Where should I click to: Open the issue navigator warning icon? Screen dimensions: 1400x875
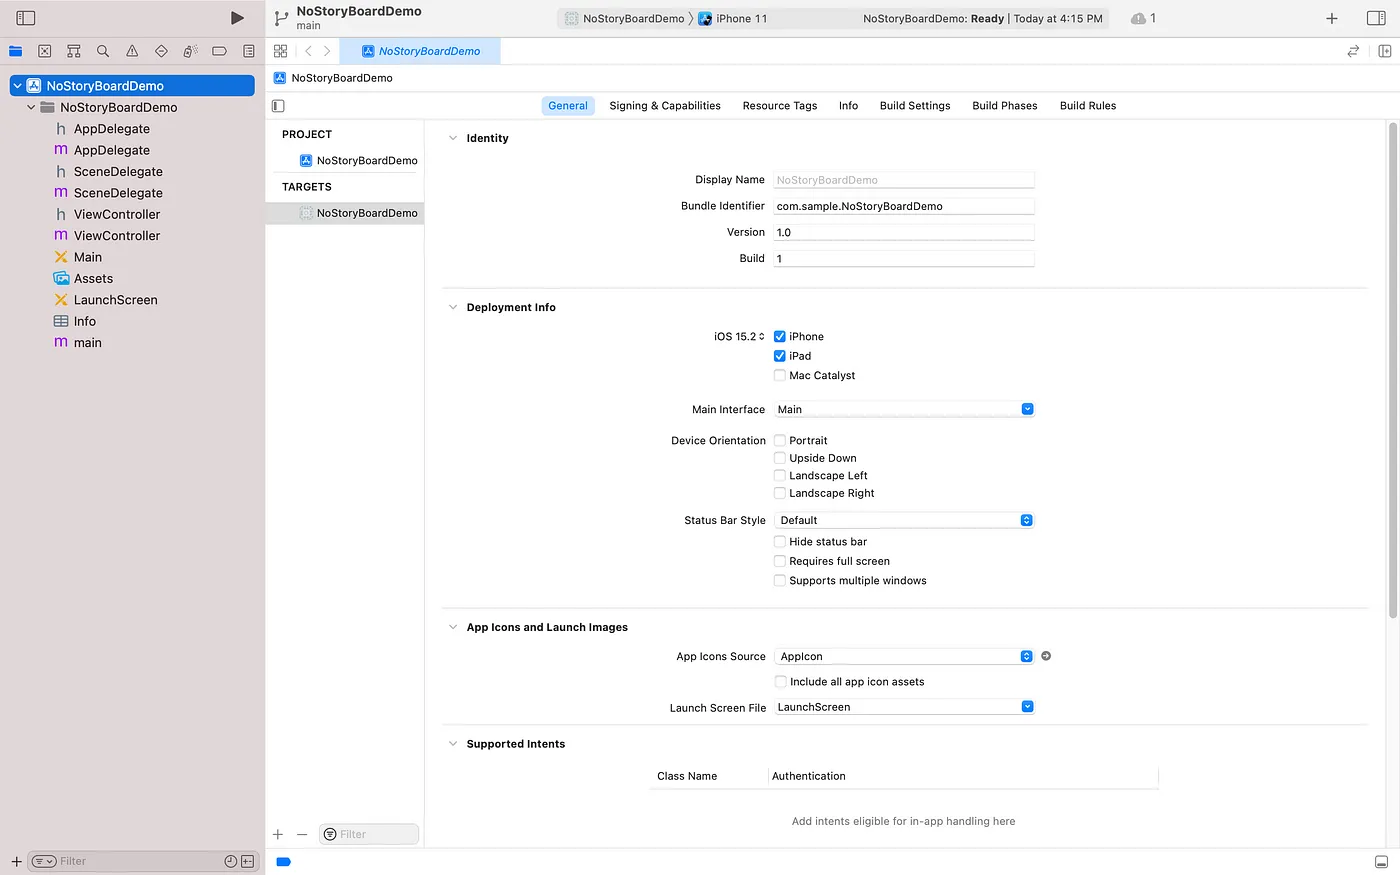(132, 51)
